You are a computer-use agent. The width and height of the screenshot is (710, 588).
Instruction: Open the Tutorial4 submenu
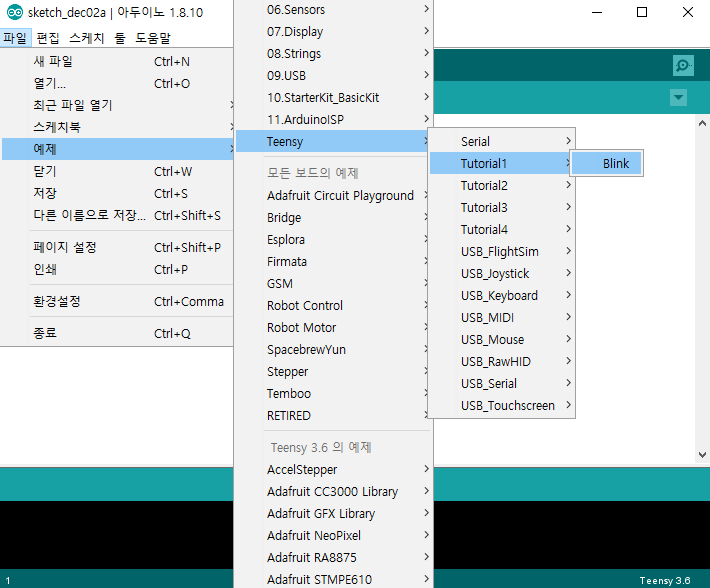click(502, 229)
